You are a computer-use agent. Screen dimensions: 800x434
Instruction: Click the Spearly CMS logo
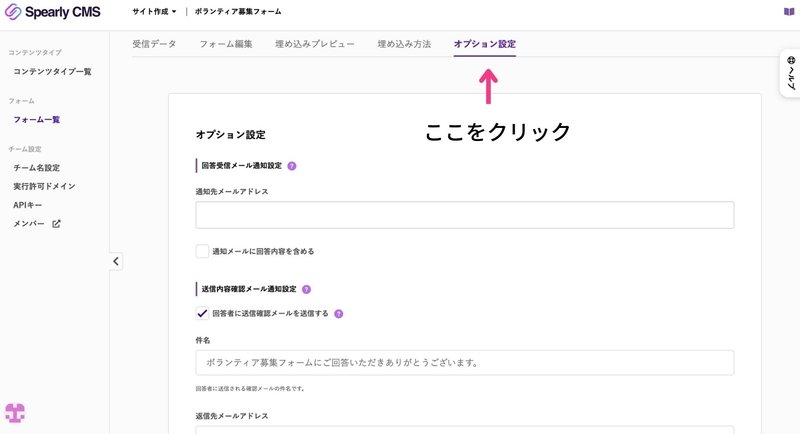[x=52, y=12]
